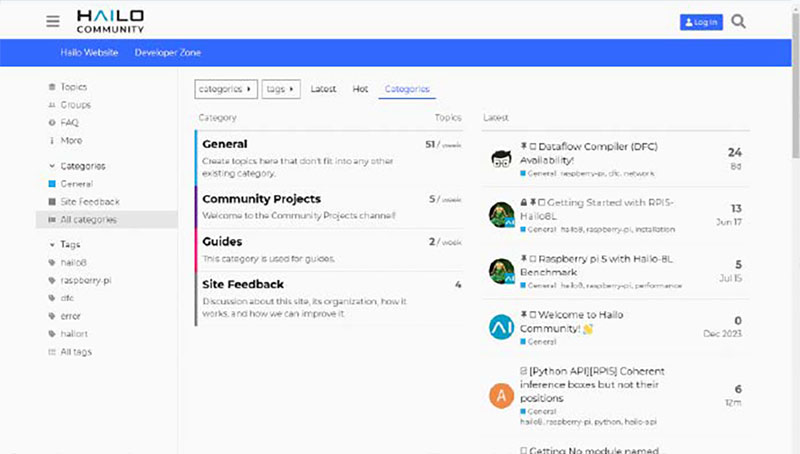
Task: Click the Log In button
Action: click(701, 22)
